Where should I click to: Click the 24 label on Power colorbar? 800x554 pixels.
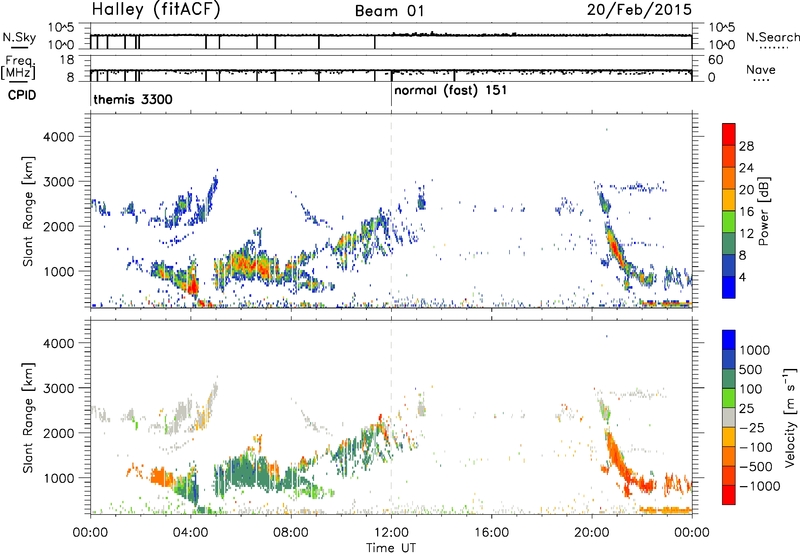tap(746, 168)
